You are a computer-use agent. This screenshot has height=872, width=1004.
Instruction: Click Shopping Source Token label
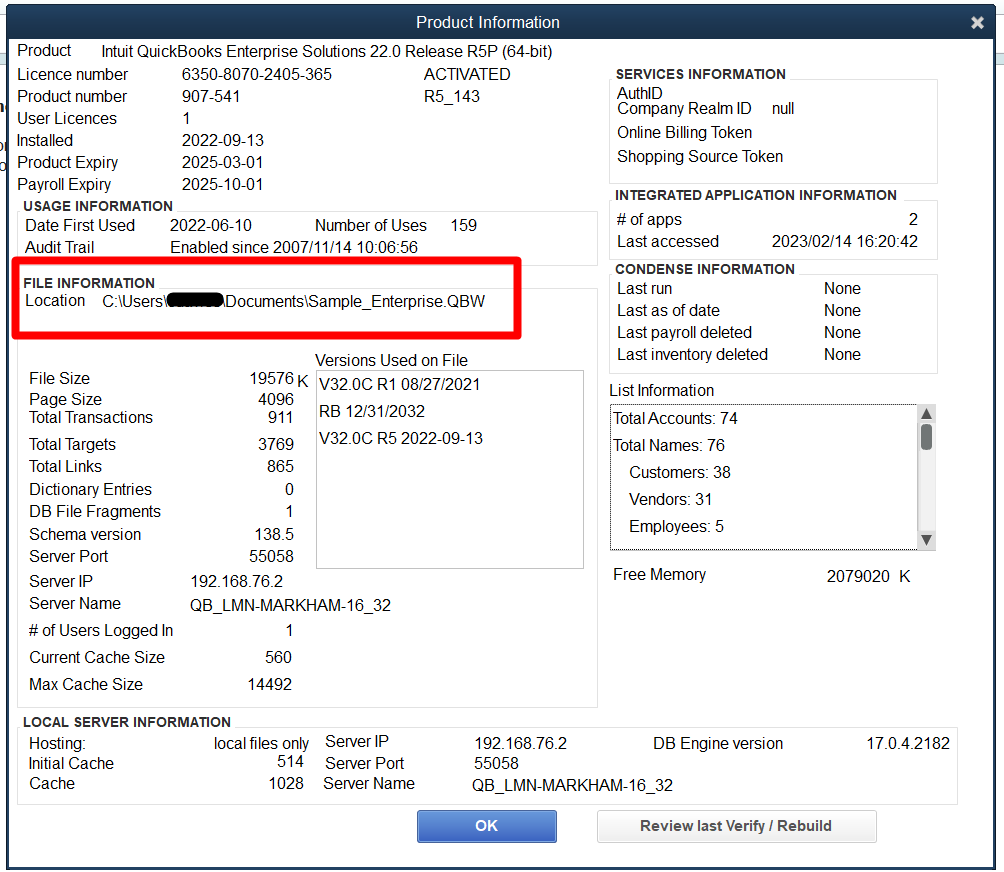point(700,157)
